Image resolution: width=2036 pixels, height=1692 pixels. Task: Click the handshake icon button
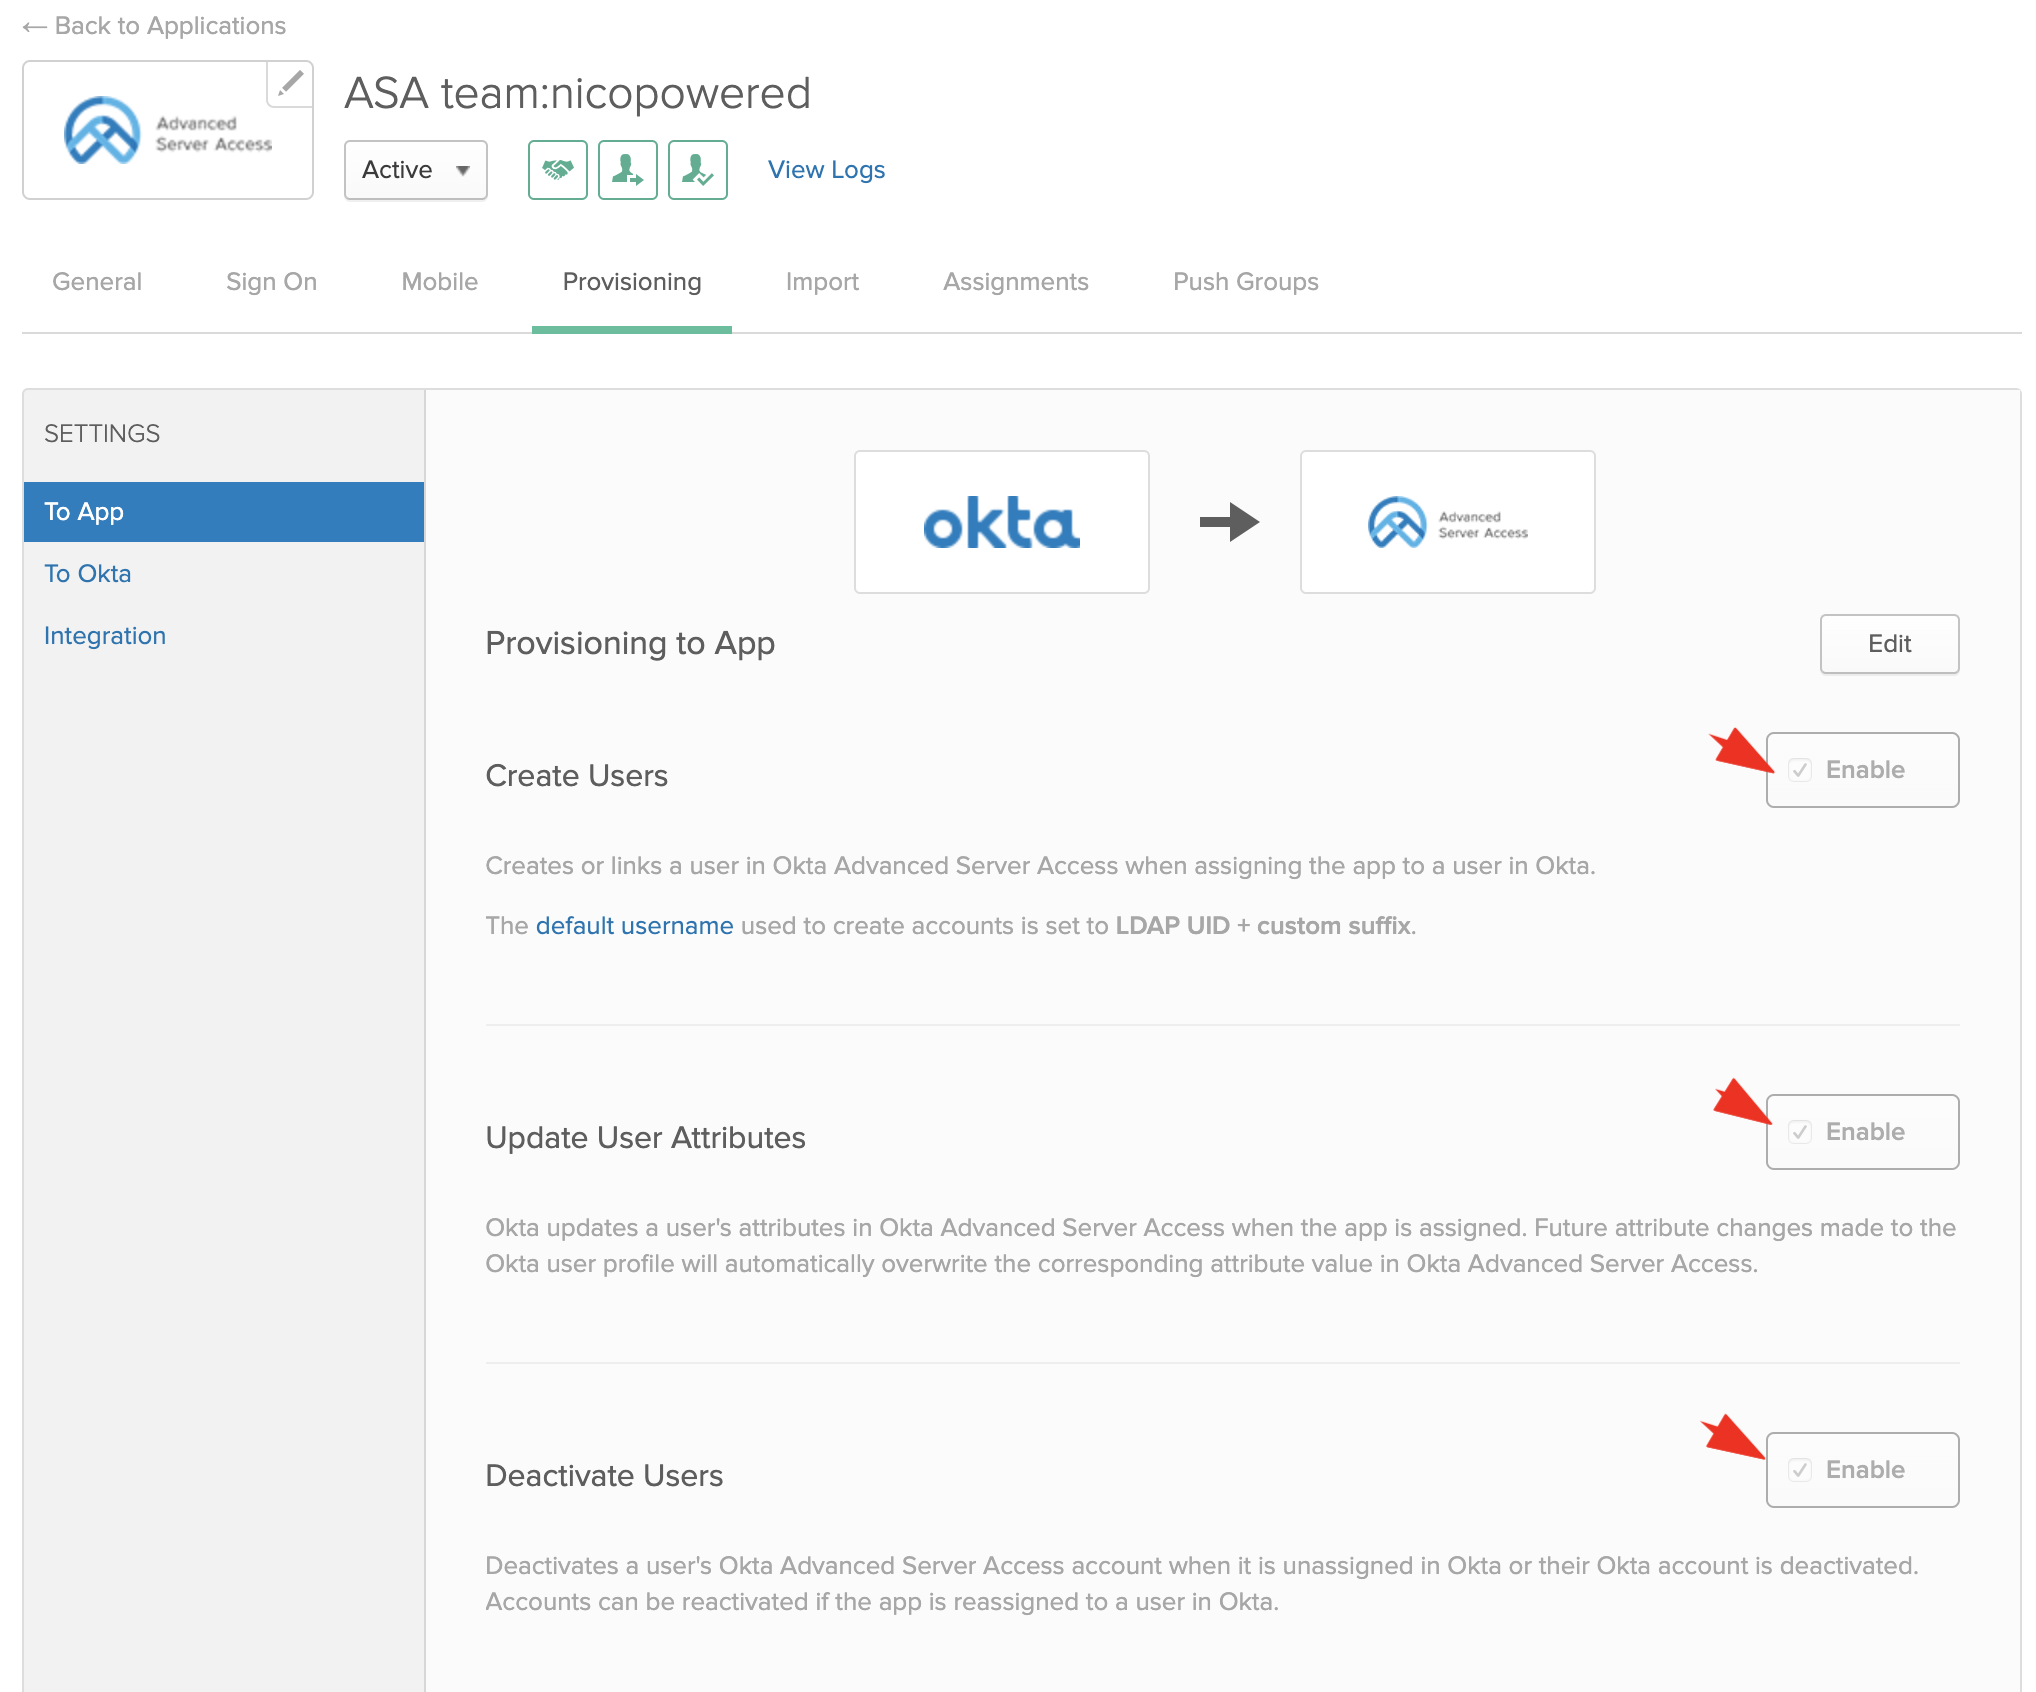pyautogui.click(x=557, y=170)
